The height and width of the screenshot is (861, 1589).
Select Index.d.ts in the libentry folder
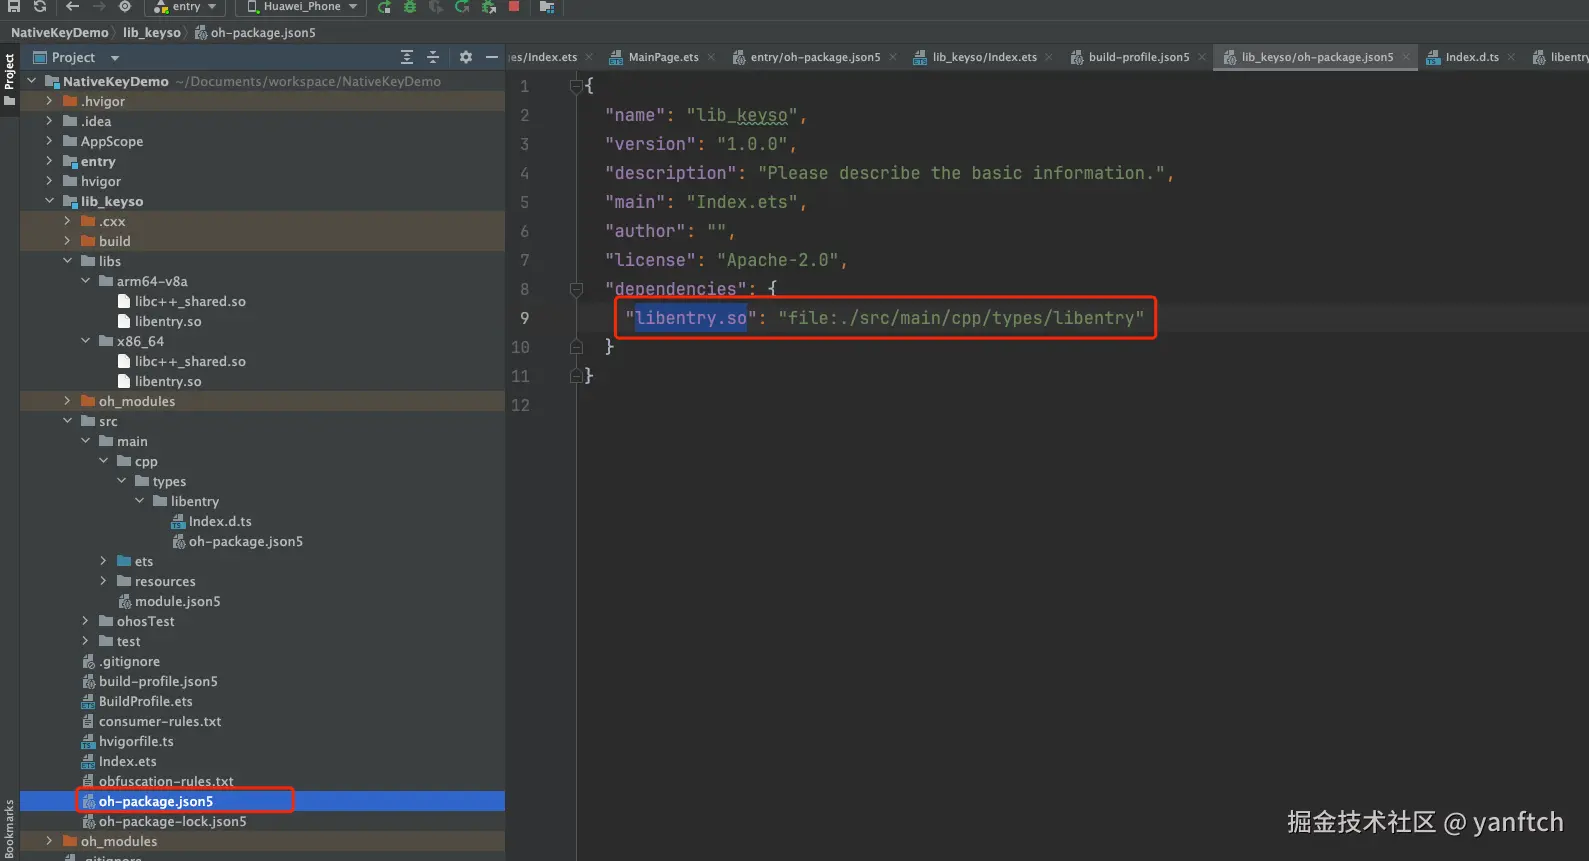pyautogui.click(x=220, y=521)
